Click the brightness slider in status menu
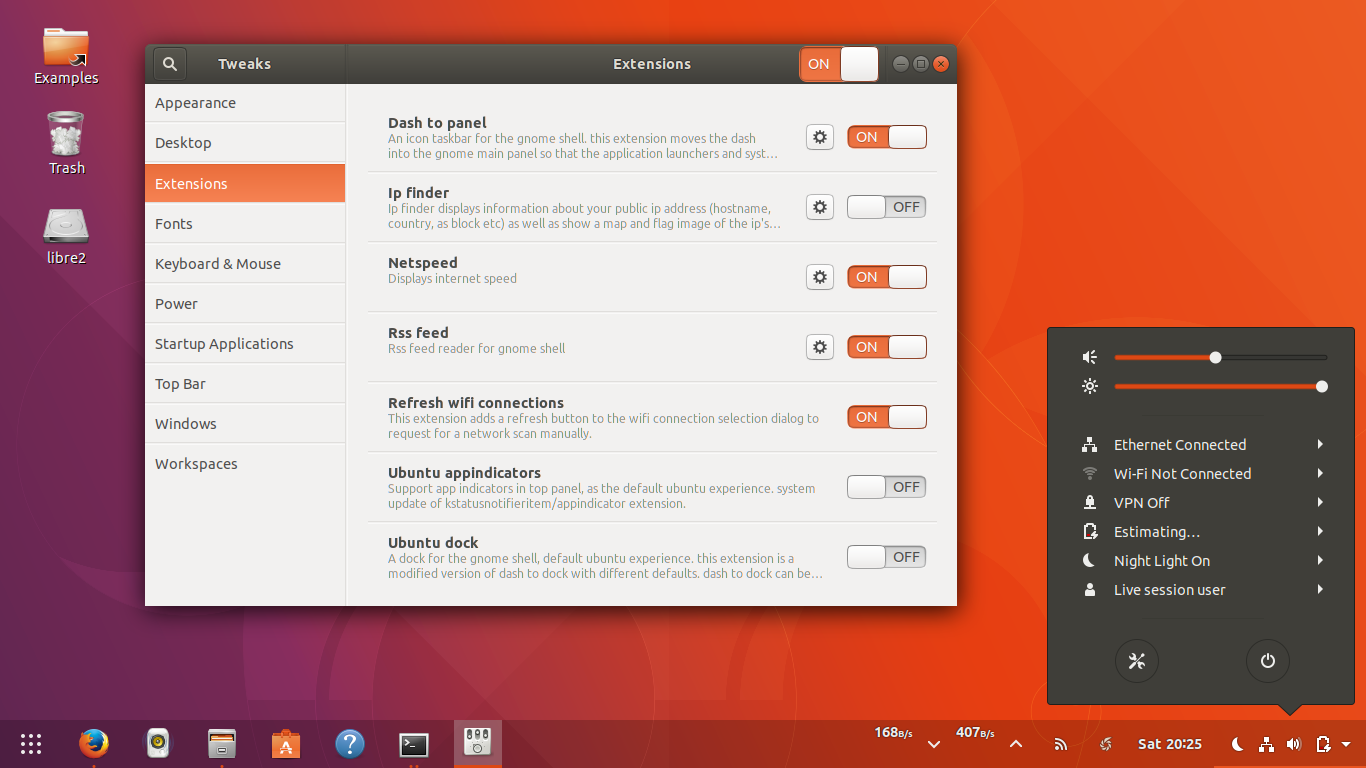This screenshot has width=1366, height=768. [1221, 386]
